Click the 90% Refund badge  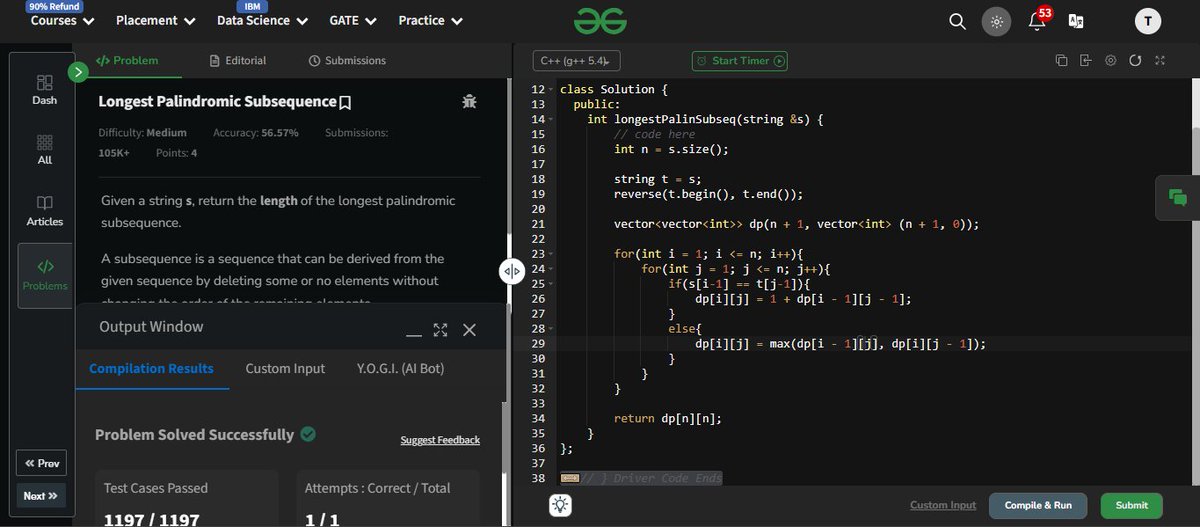[54, 6]
